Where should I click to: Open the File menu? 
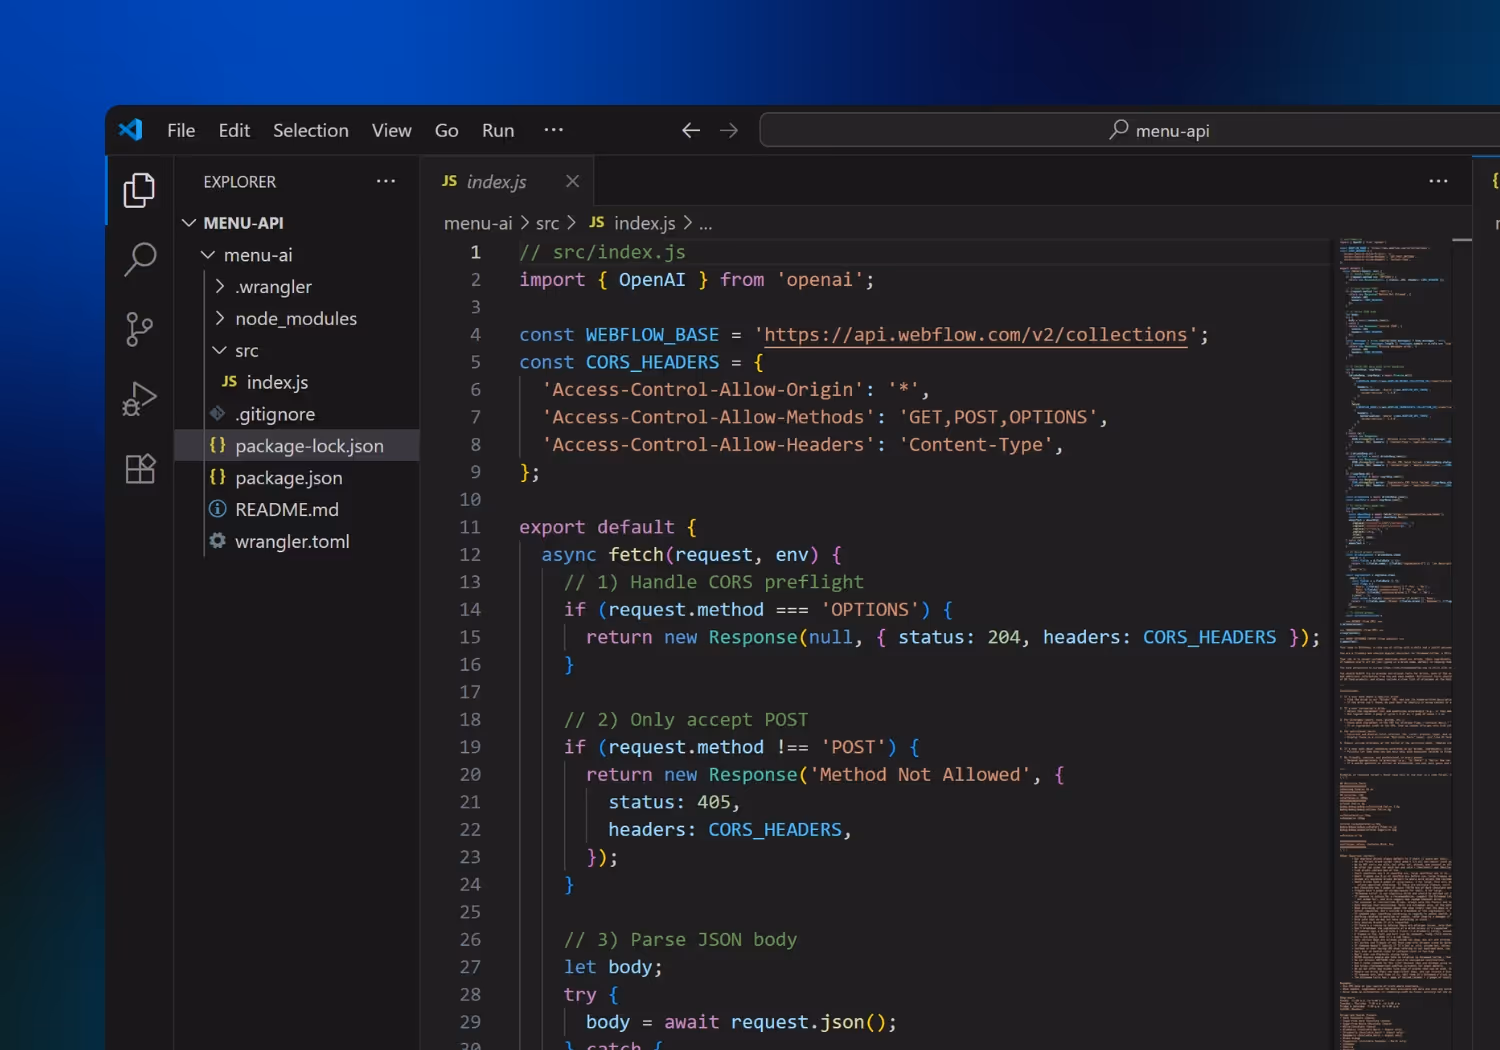[x=181, y=130]
